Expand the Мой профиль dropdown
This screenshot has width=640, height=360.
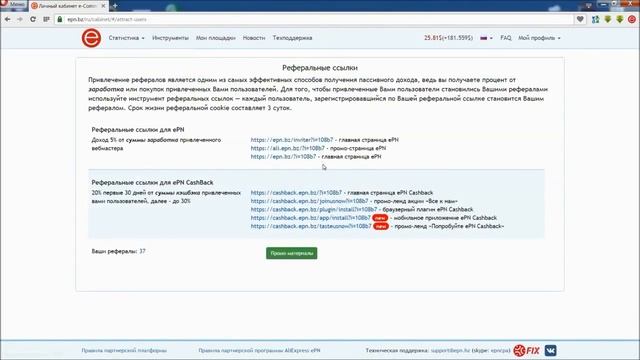pos(539,38)
